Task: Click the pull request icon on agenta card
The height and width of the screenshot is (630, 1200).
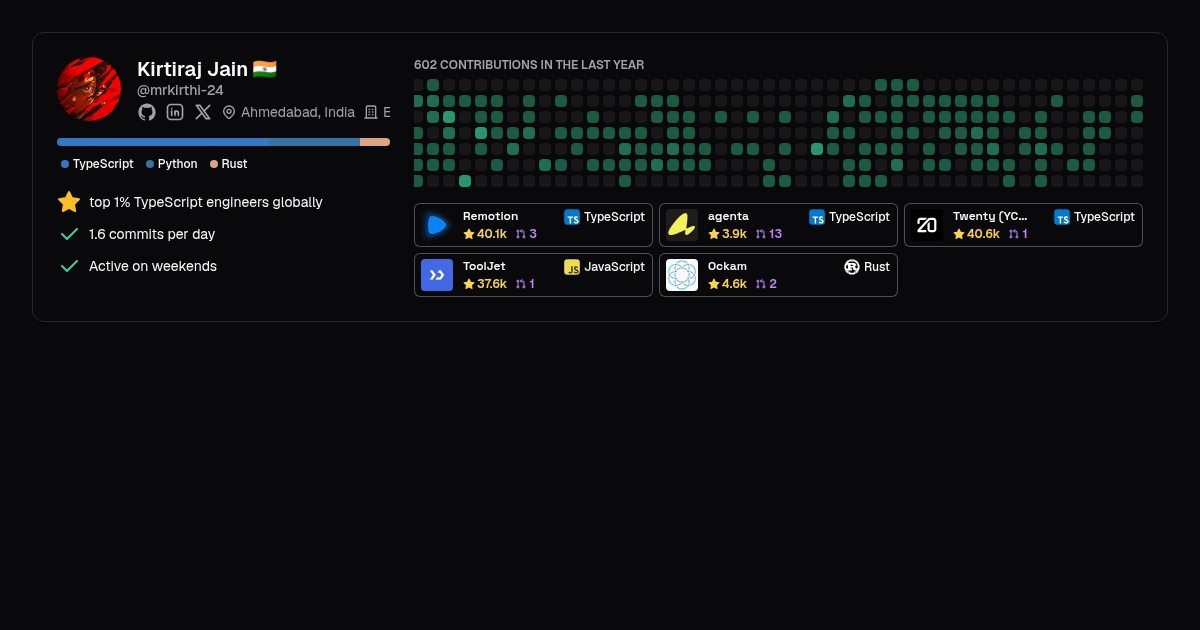Action: (761, 234)
